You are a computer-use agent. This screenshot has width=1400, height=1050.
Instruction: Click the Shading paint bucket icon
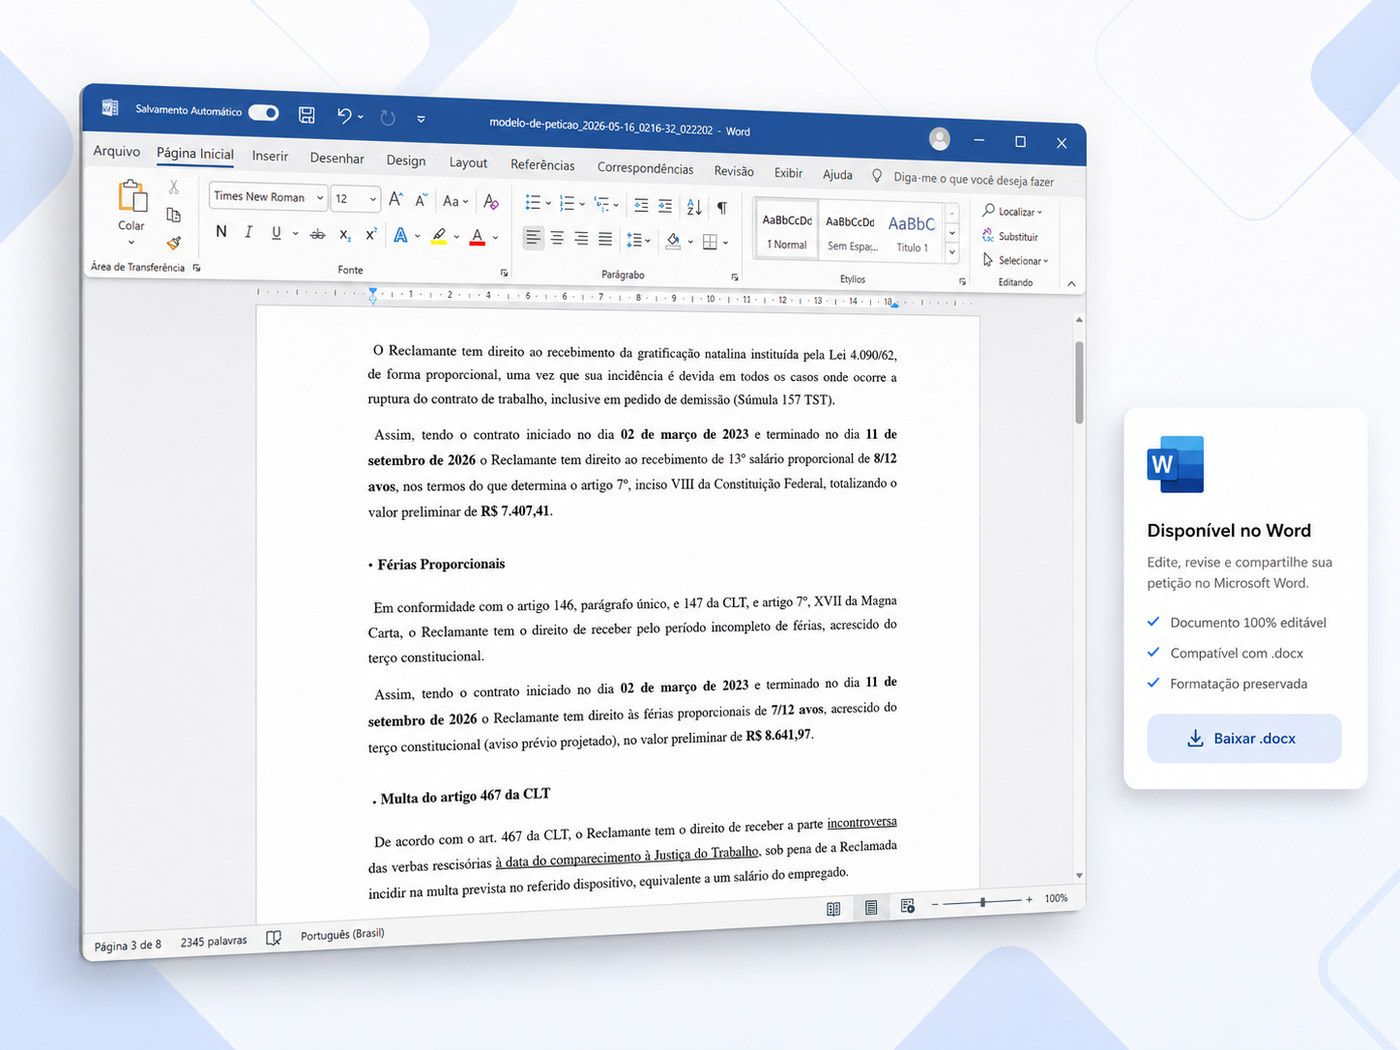pos(673,241)
